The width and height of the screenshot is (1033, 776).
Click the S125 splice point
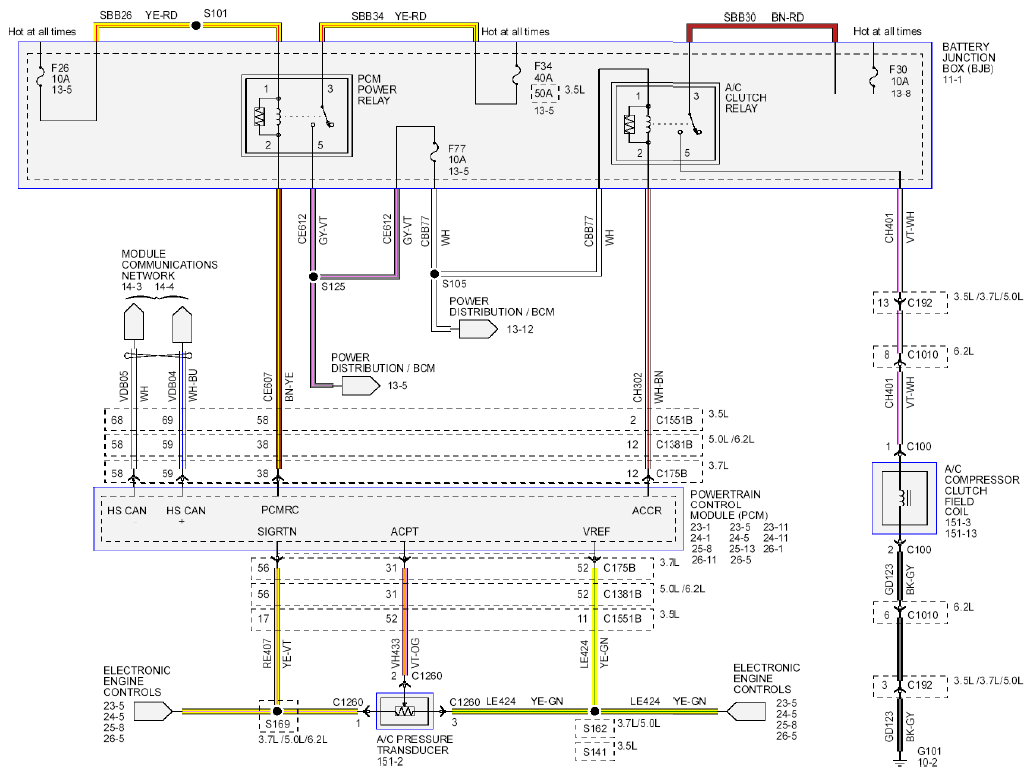point(314,277)
